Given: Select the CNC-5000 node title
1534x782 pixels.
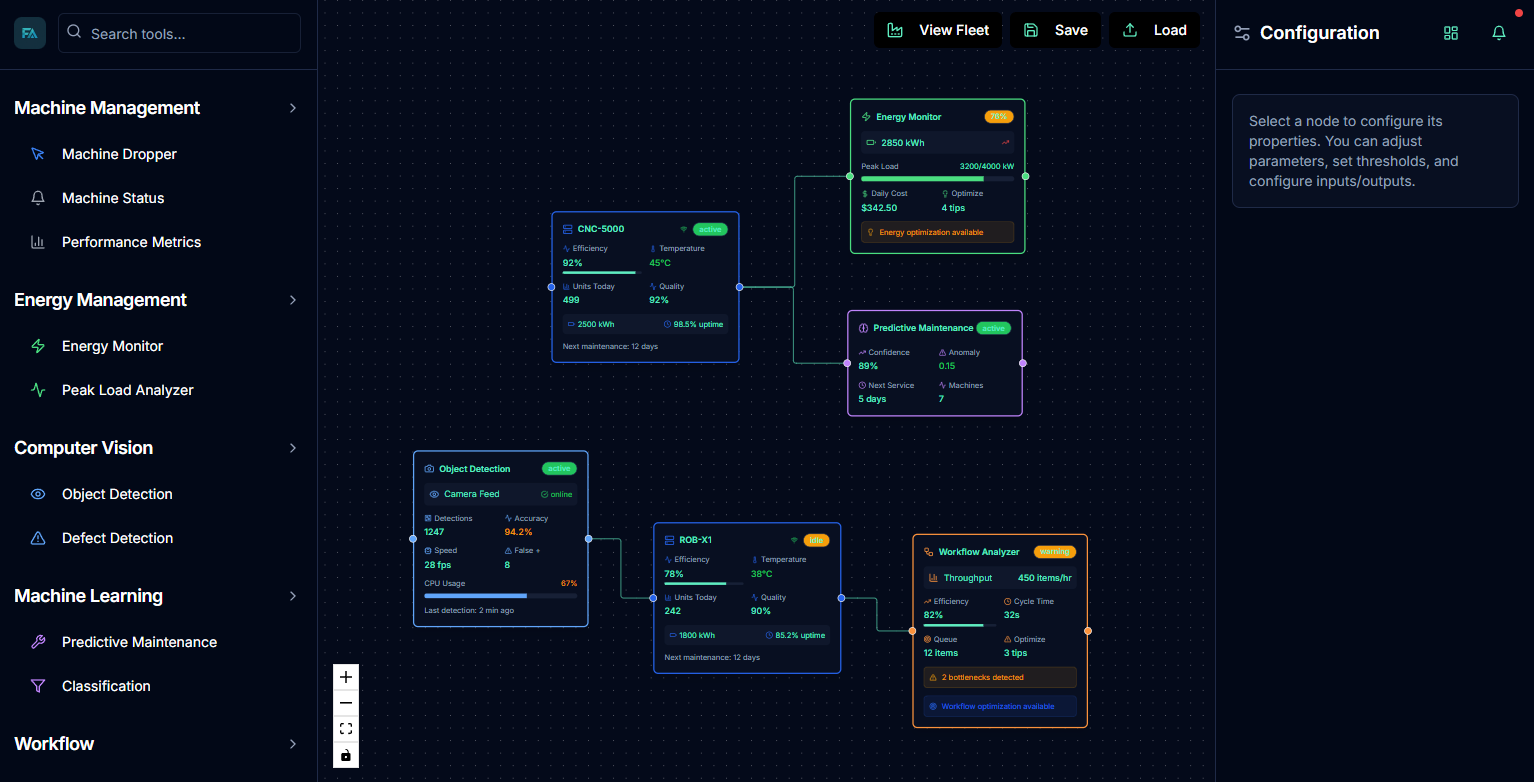Looking at the screenshot, I should 600,229.
